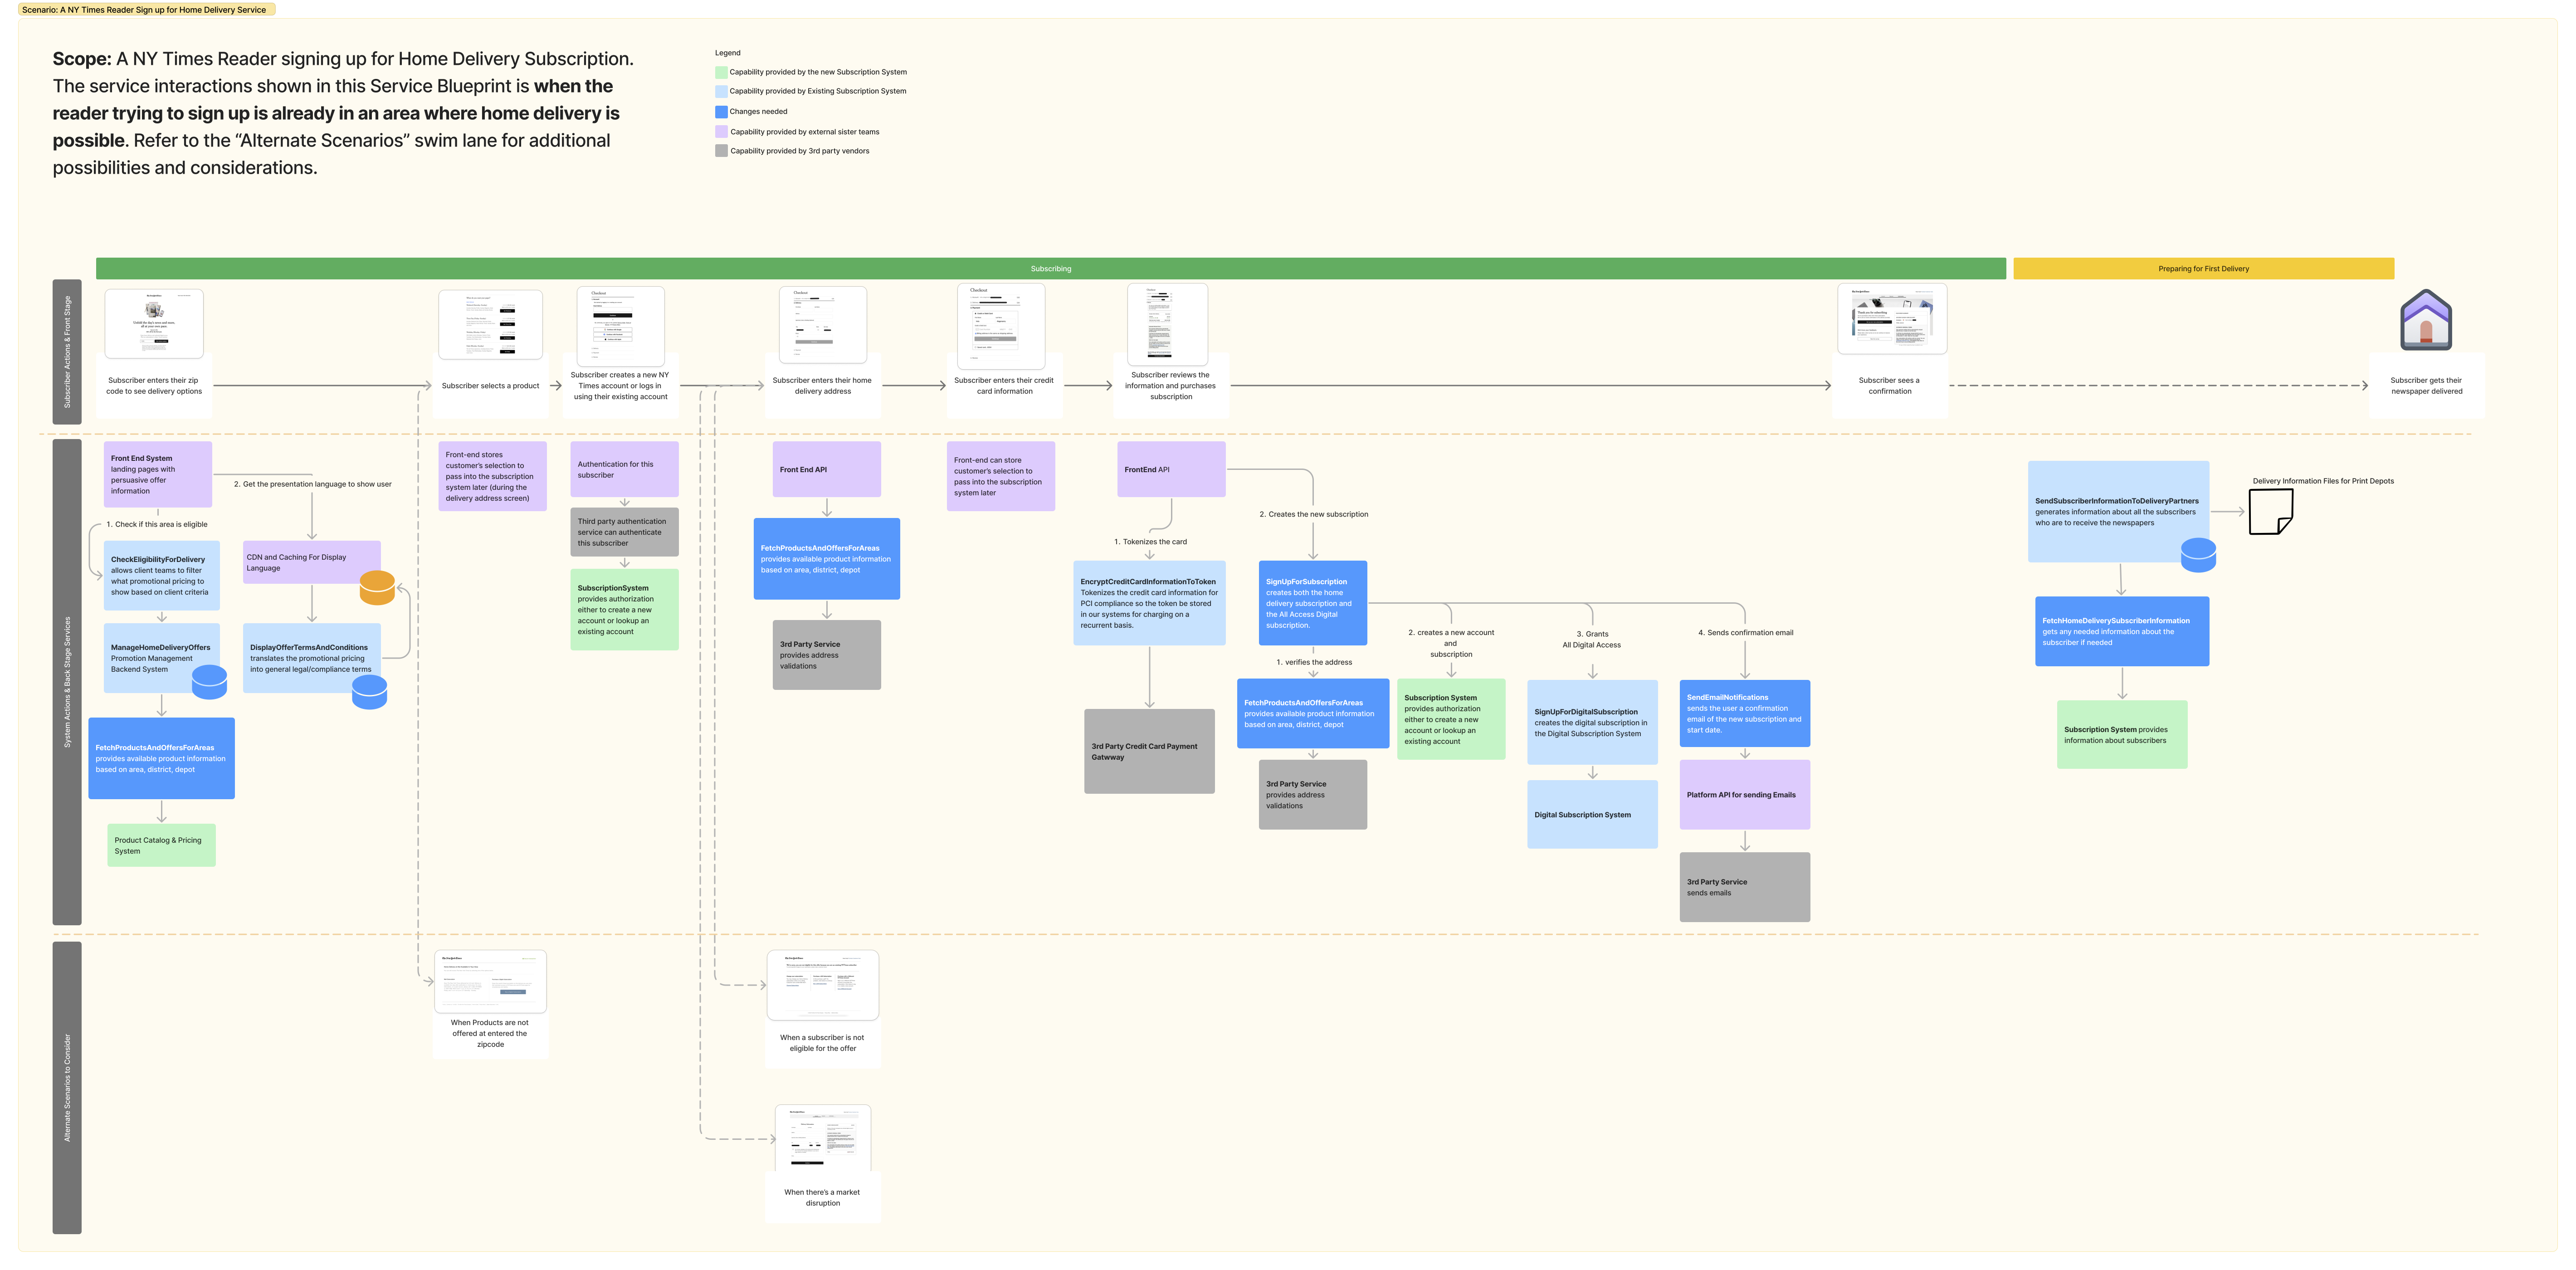This screenshot has height=1270, width=2576.
Task: Select the Authentication for this subscriber box
Action: pyautogui.click(x=624, y=469)
